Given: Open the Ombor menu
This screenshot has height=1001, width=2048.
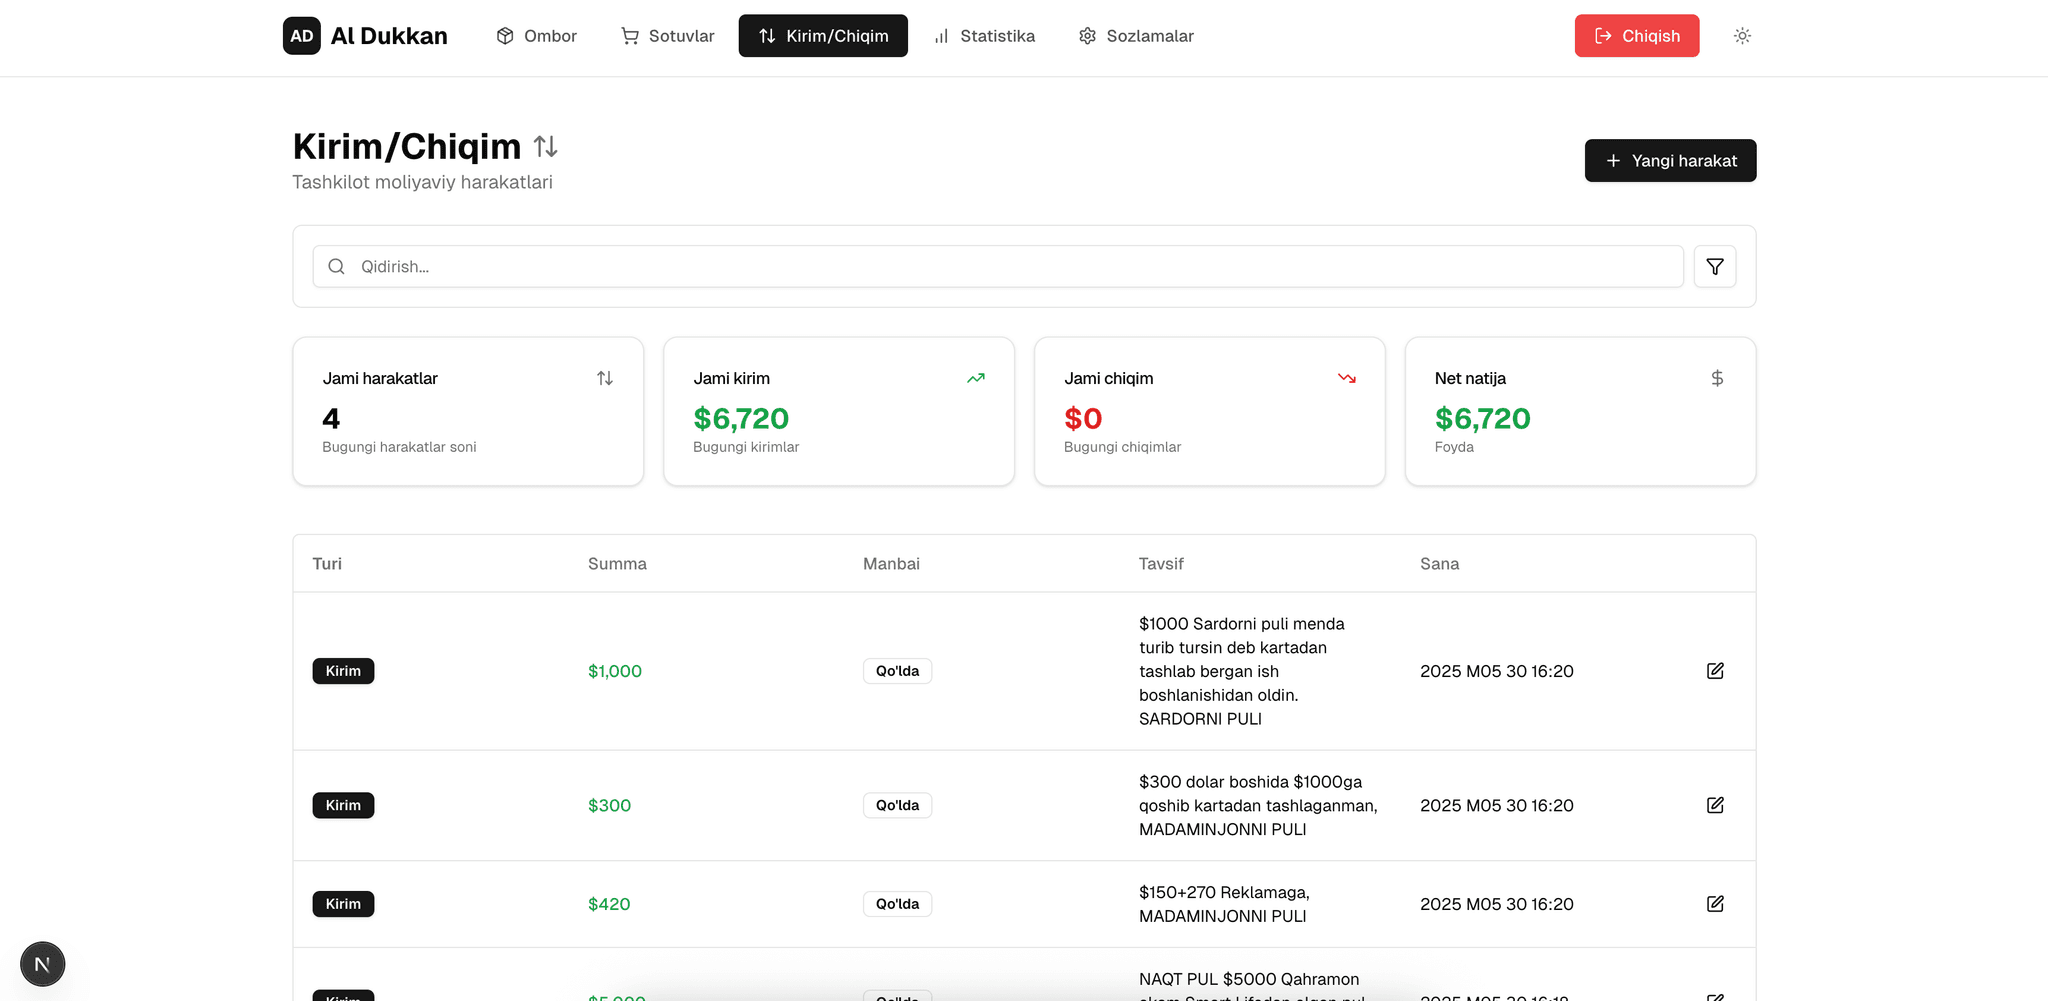Looking at the screenshot, I should [x=536, y=36].
